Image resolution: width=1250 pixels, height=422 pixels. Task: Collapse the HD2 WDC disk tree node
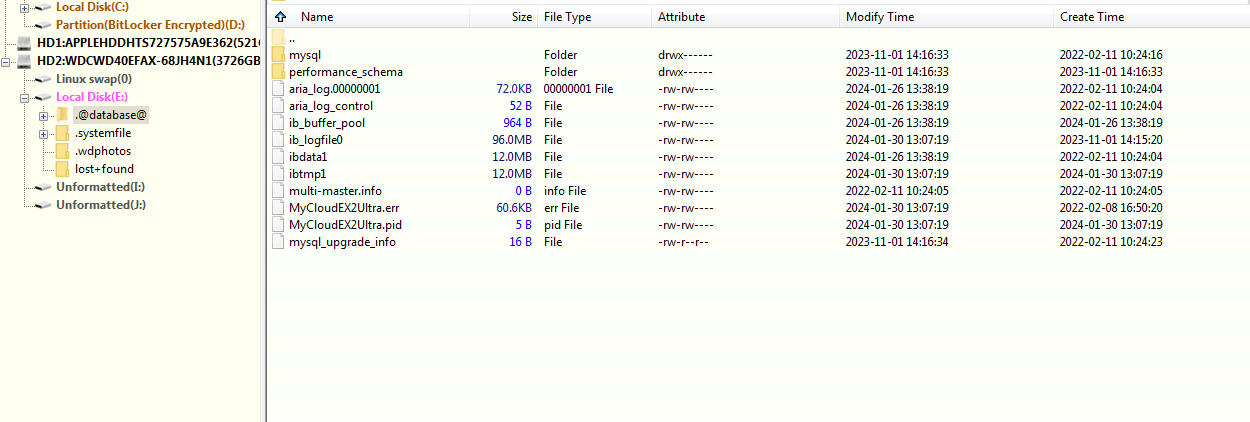(7, 61)
